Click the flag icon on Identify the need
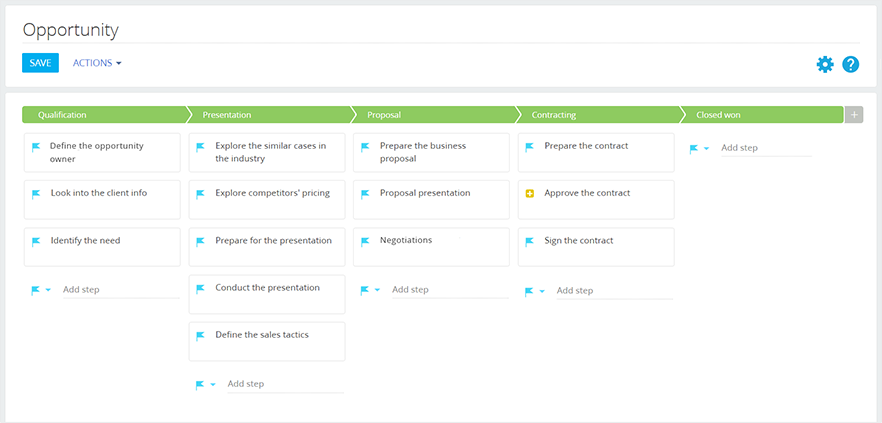Screen dimensions: 882x423 tap(36, 241)
